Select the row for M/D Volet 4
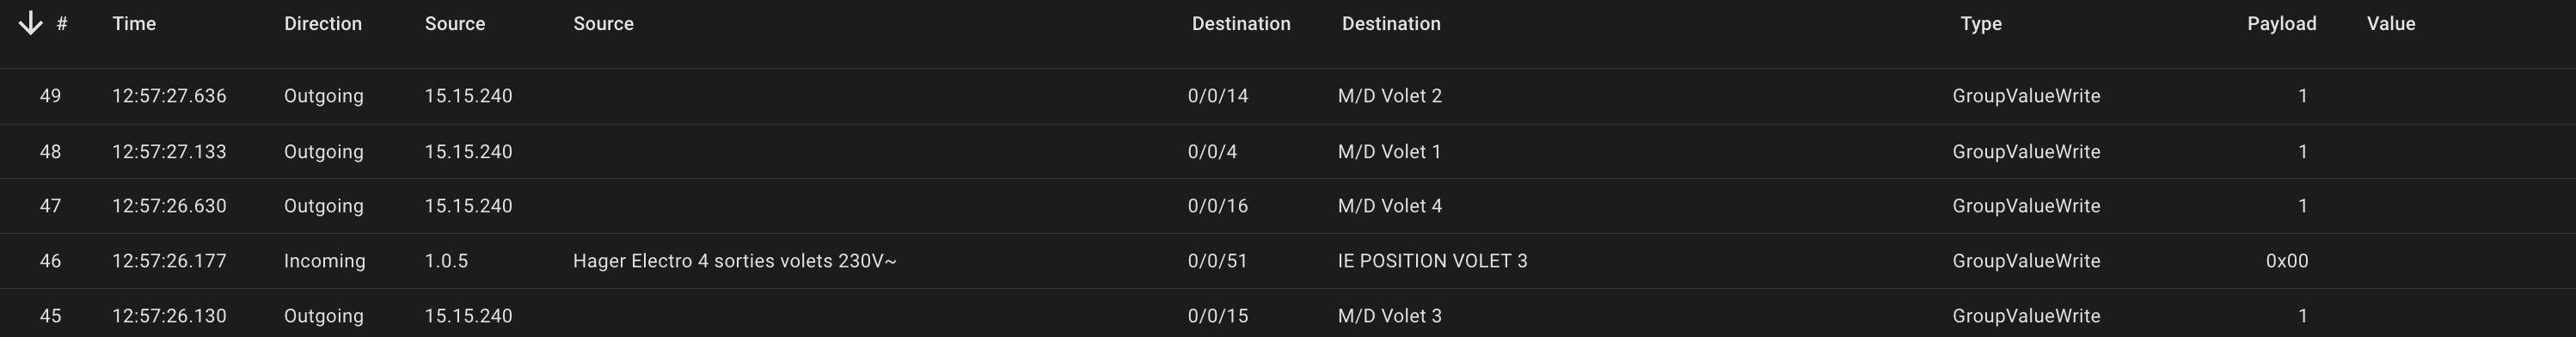Viewport: 2576px width, 337px height. click(x=1288, y=206)
